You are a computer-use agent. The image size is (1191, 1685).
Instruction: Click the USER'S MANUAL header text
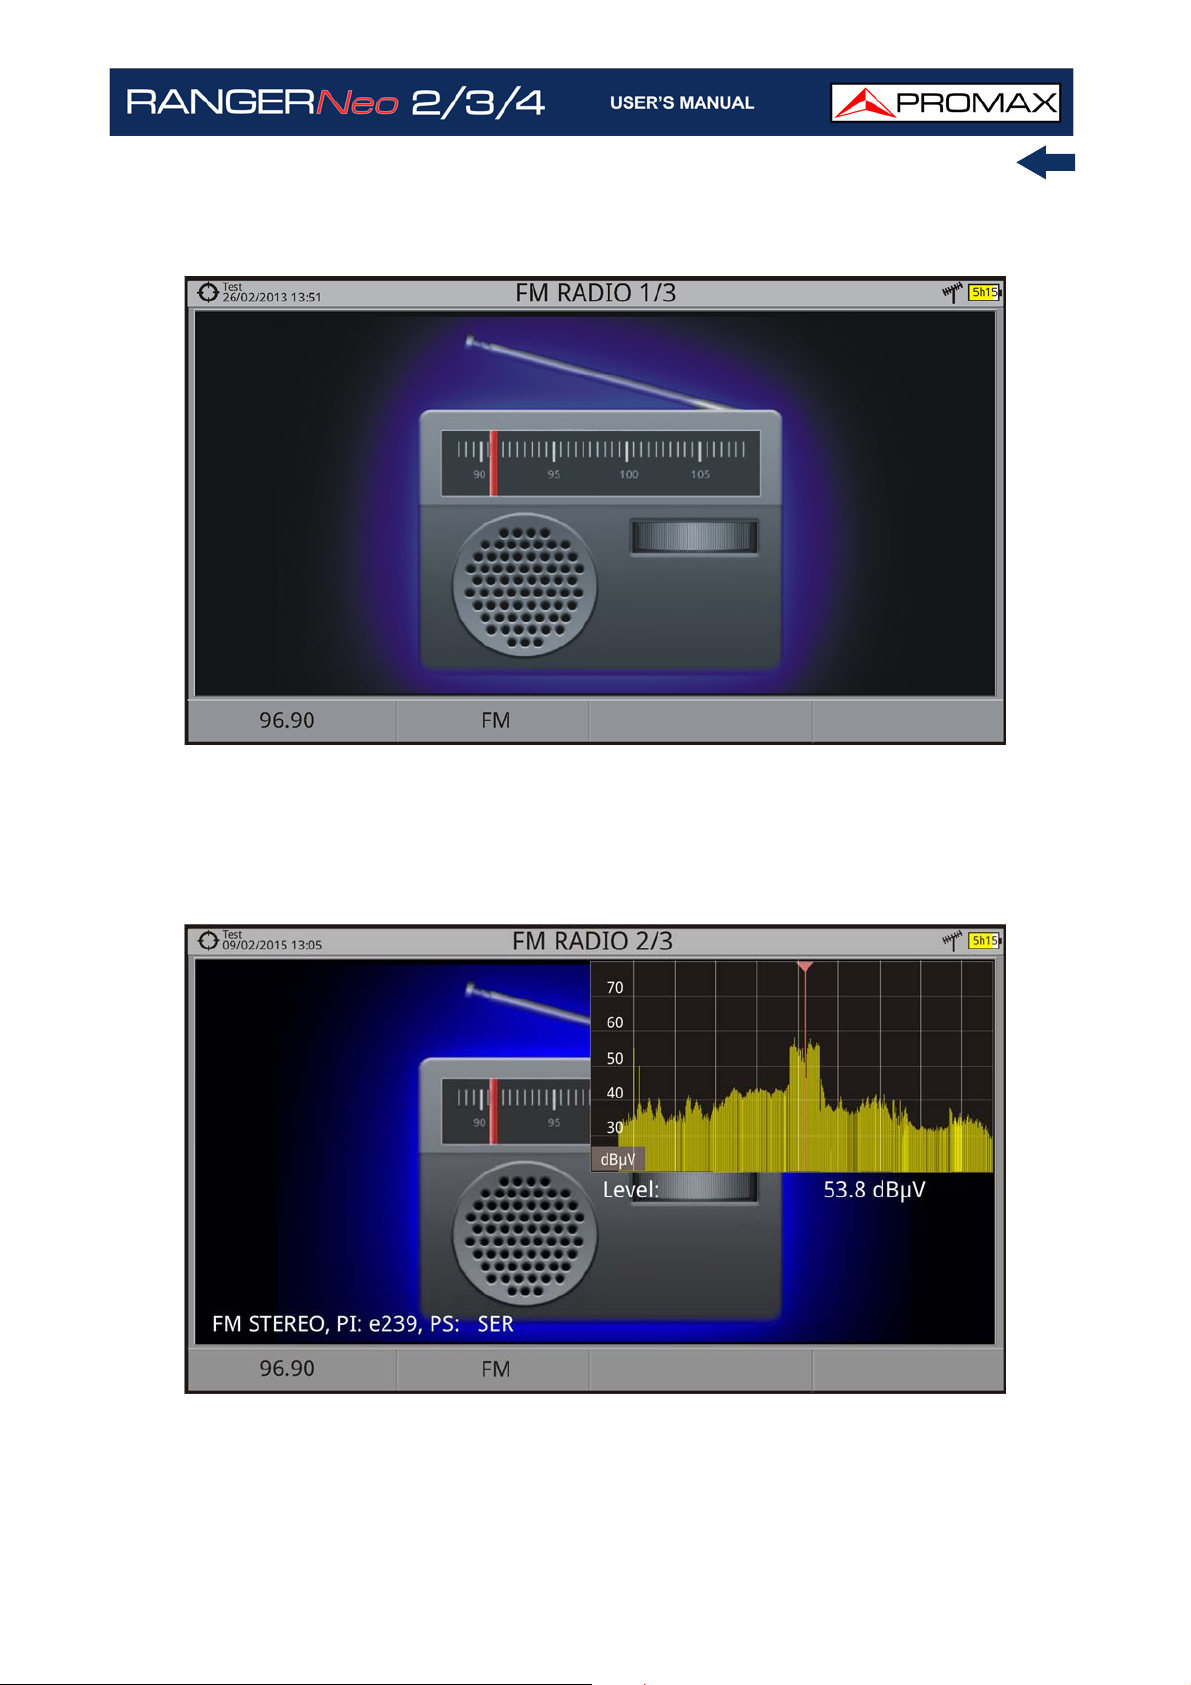(x=682, y=103)
